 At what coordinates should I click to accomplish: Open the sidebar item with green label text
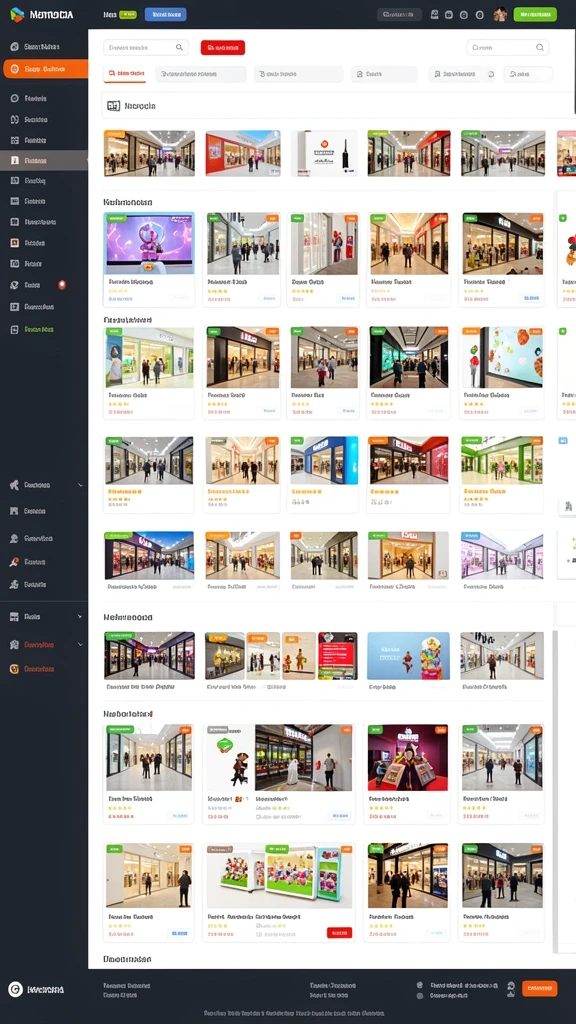click(x=39, y=330)
